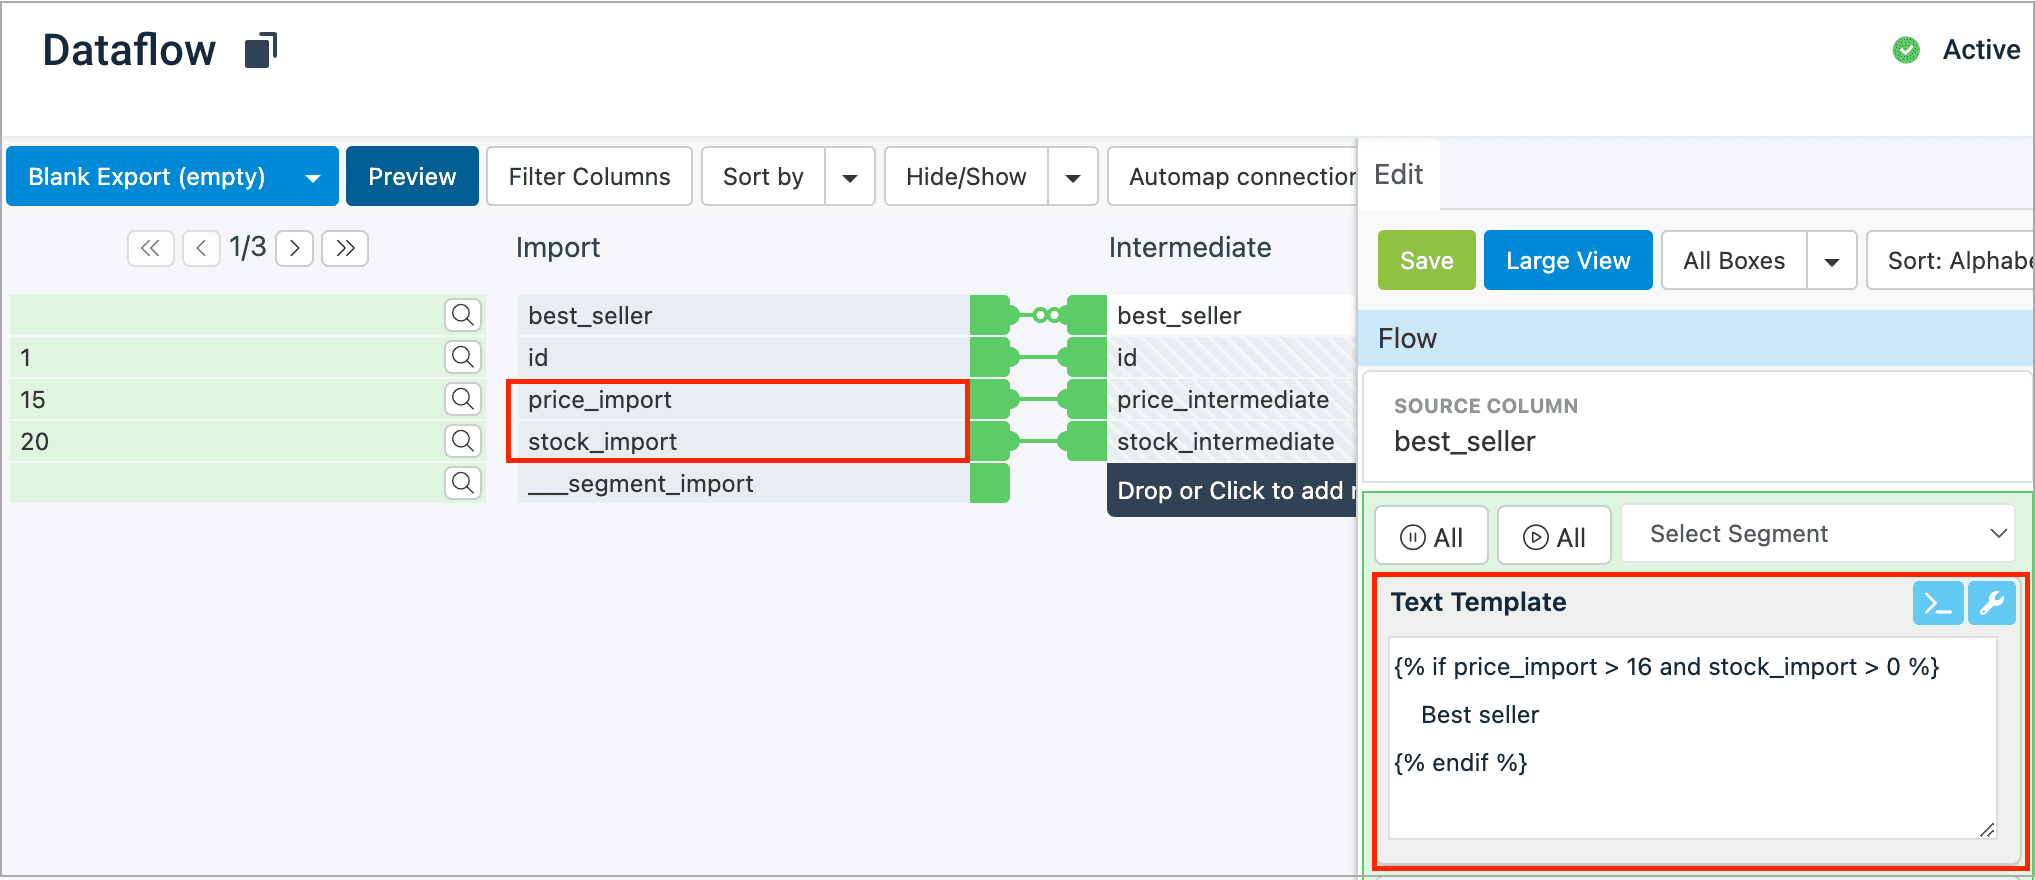Go to the next page arrow
The width and height of the screenshot is (2035, 880).
click(x=295, y=248)
